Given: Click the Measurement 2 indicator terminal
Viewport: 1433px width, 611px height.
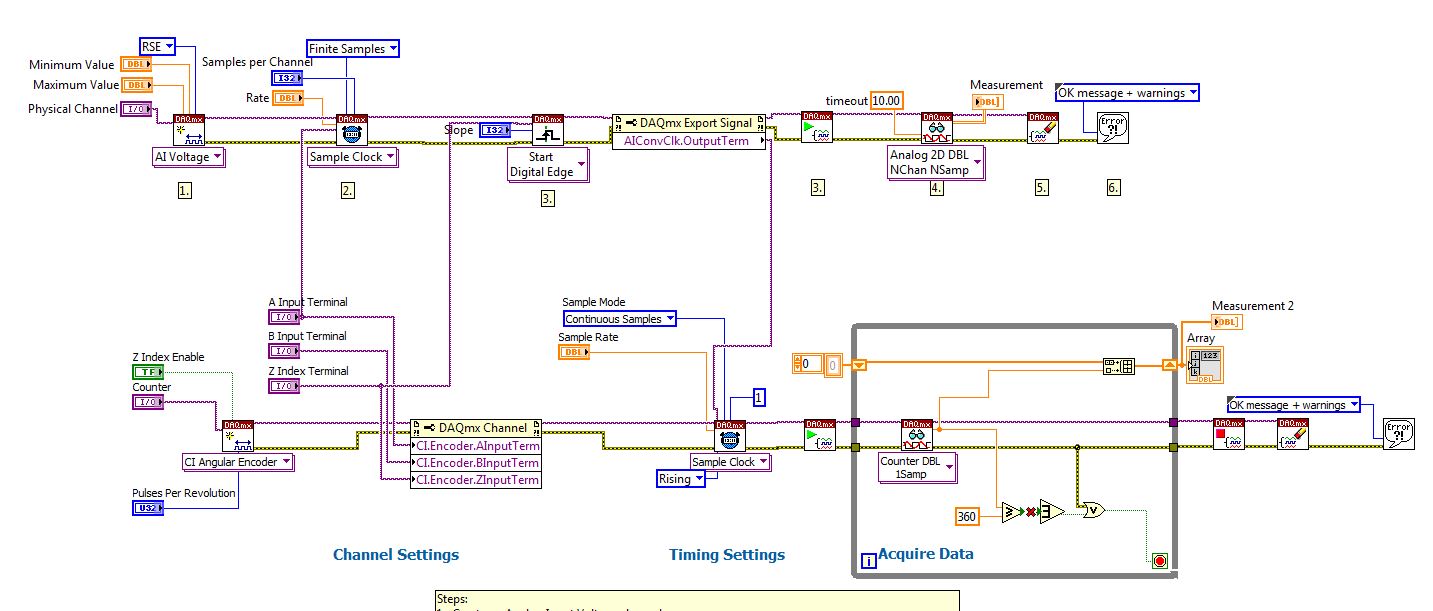Looking at the screenshot, I should tap(1226, 322).
